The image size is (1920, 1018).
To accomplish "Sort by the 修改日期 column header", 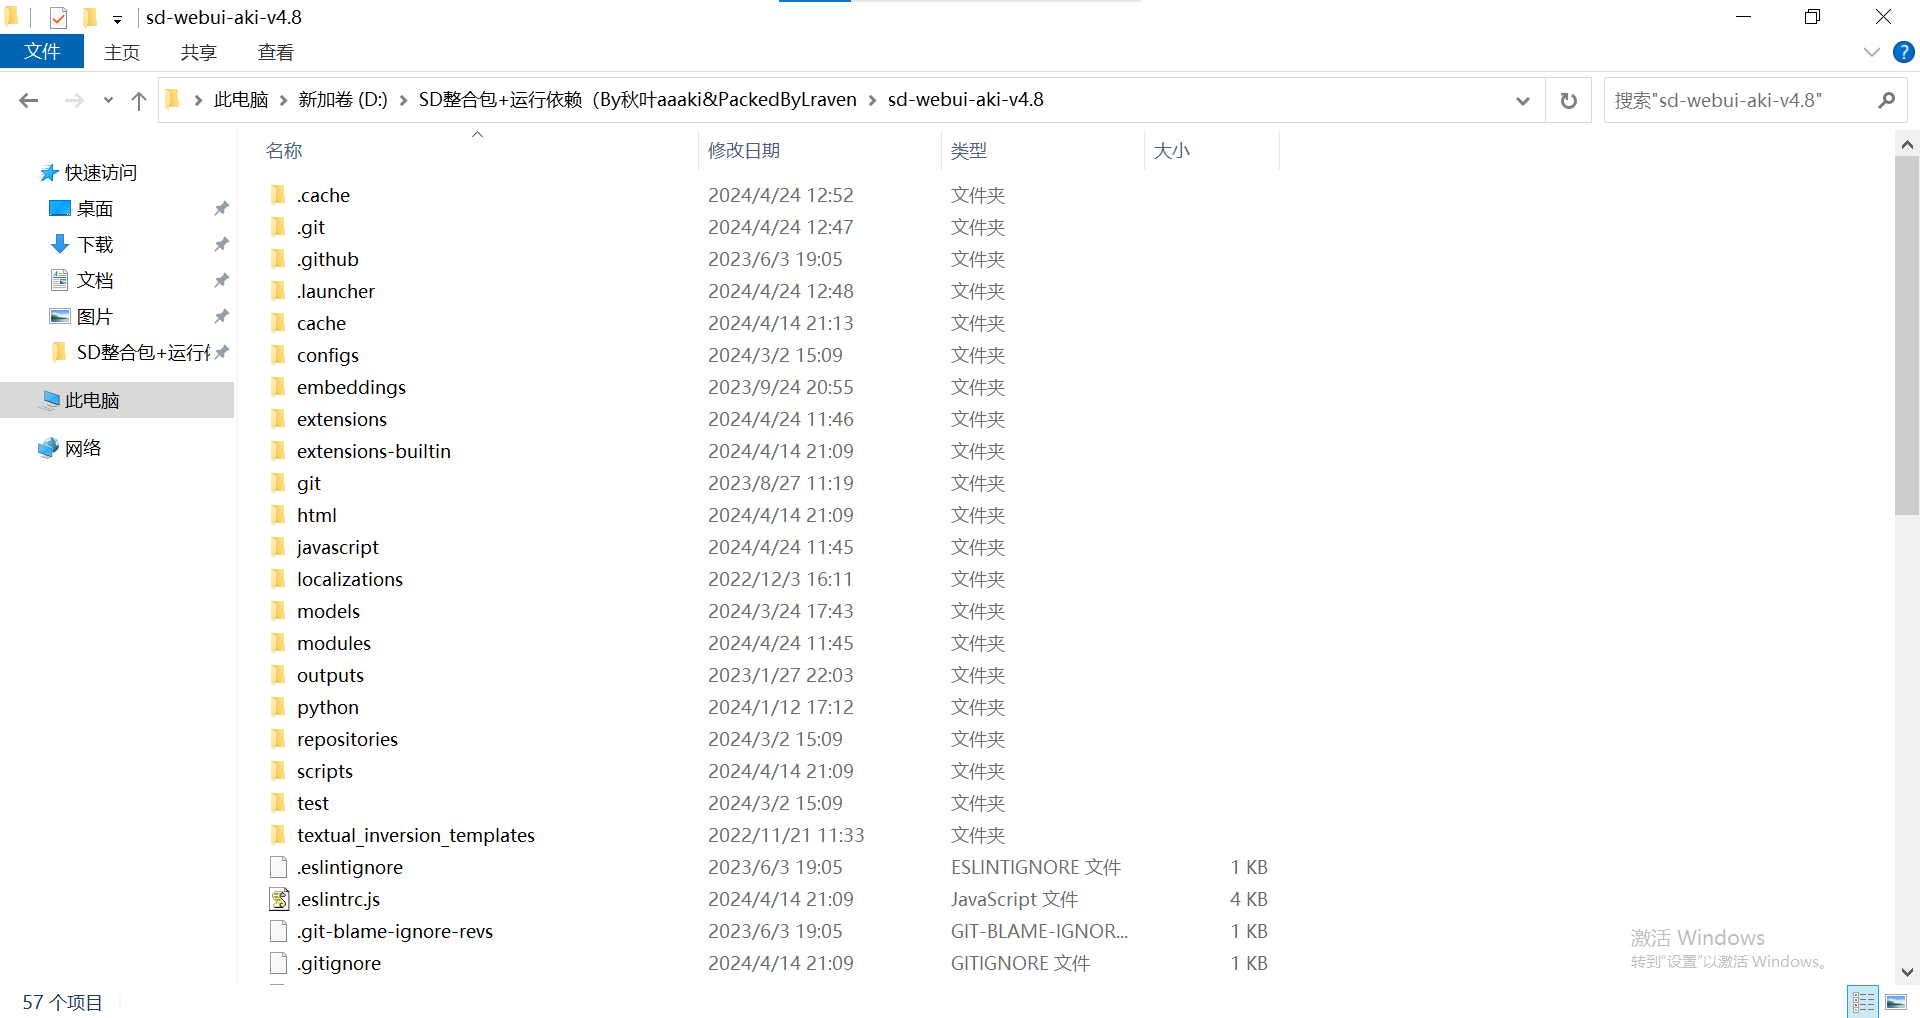I will [744, 151].
